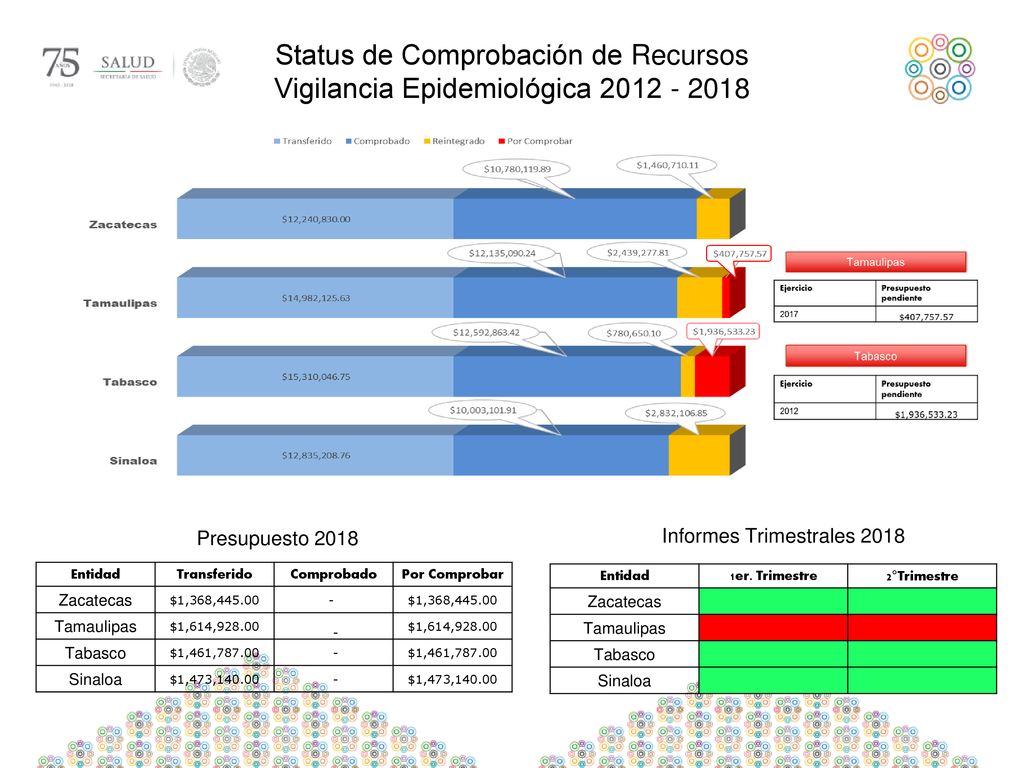Image resolution: width=1024 pixels, height=768 pixels.
Task: Click Transferido $1,368,445.00 for Zacatecas
Action: click(214, 600)
